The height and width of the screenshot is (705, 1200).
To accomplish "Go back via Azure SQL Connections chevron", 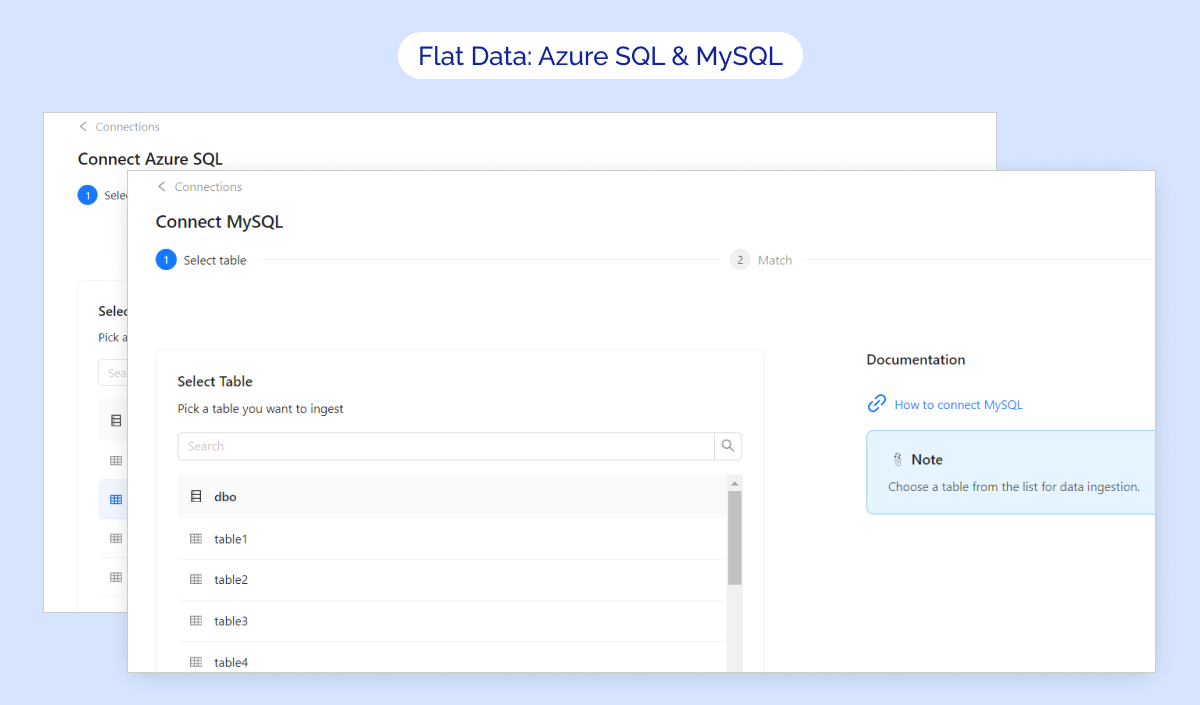I will 83,127.
